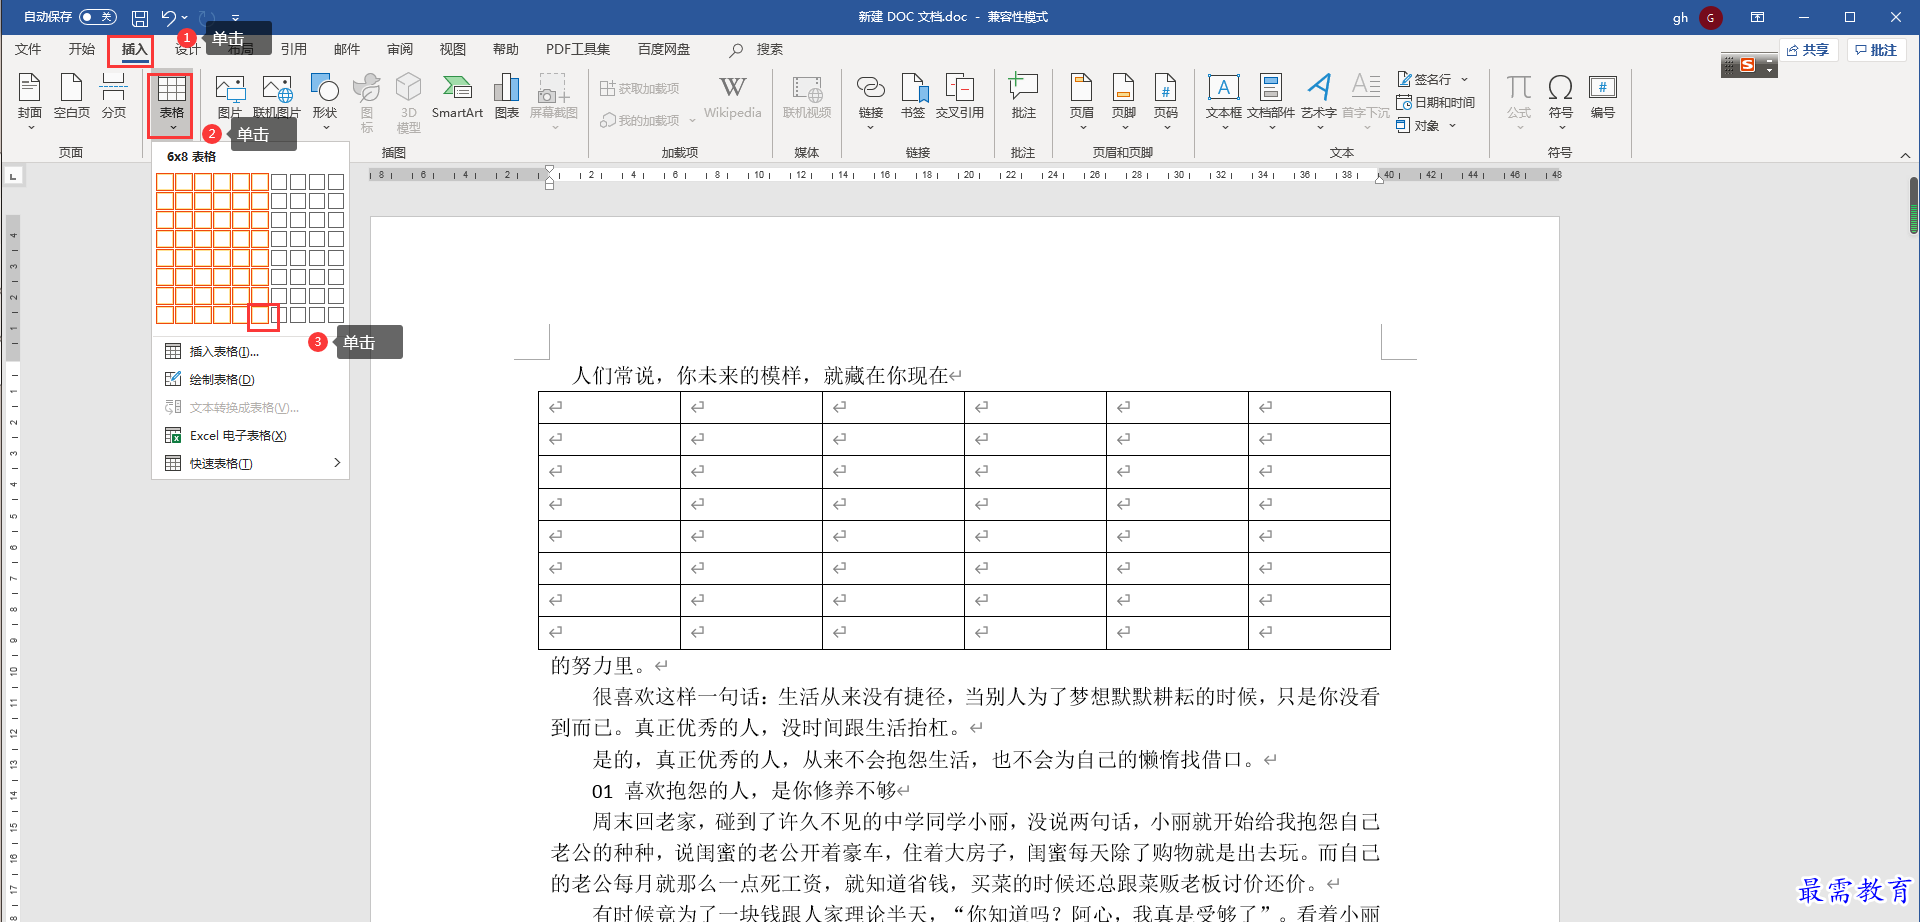Insert Online Video (联机视频)

[x=807, y=98]
